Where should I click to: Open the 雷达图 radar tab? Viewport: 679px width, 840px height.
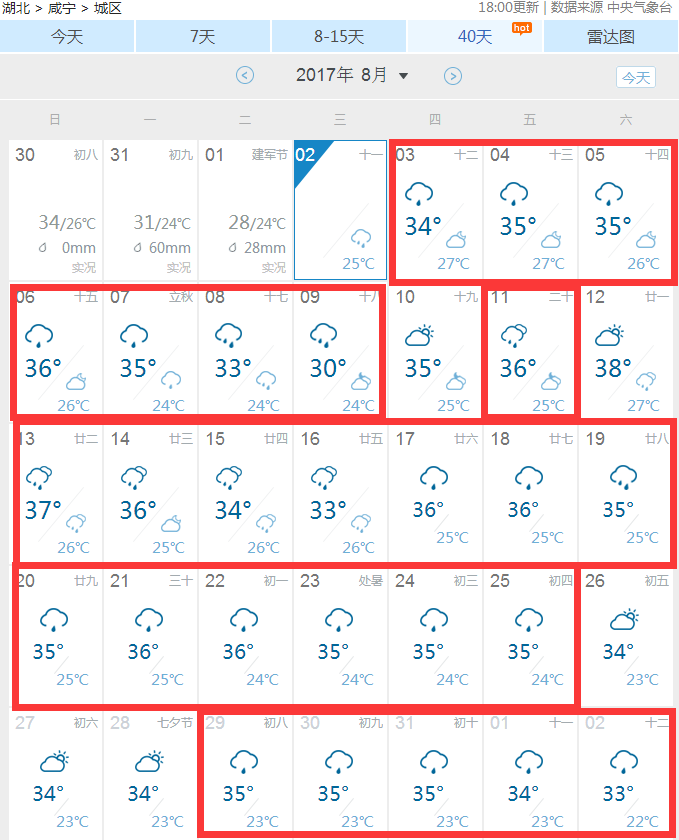(x=610, y=36)
